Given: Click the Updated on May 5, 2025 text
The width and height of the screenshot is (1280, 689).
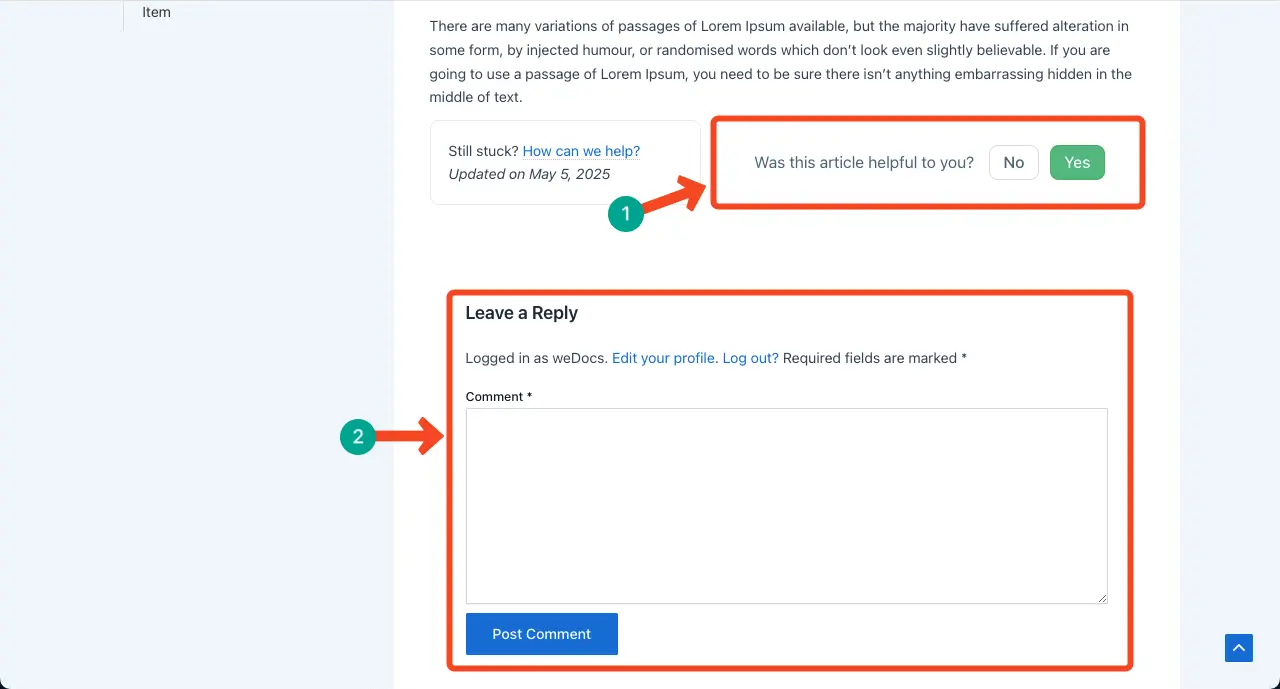Looking at the screenshot, I should [529, 174].
